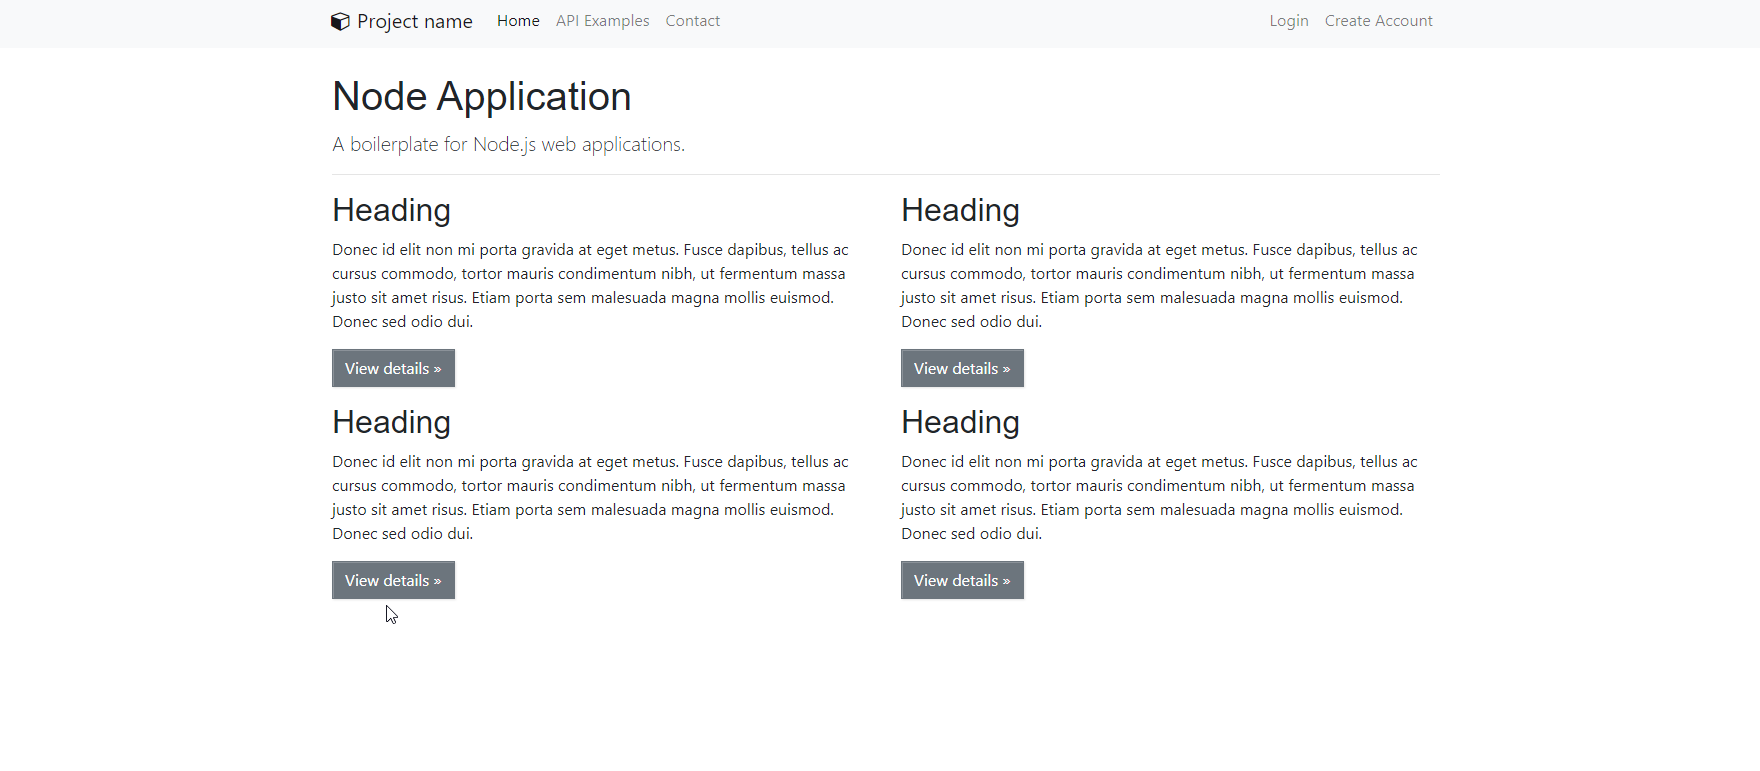Click the Node Application page title
The image size is (1760, 771).
point(482,97)
